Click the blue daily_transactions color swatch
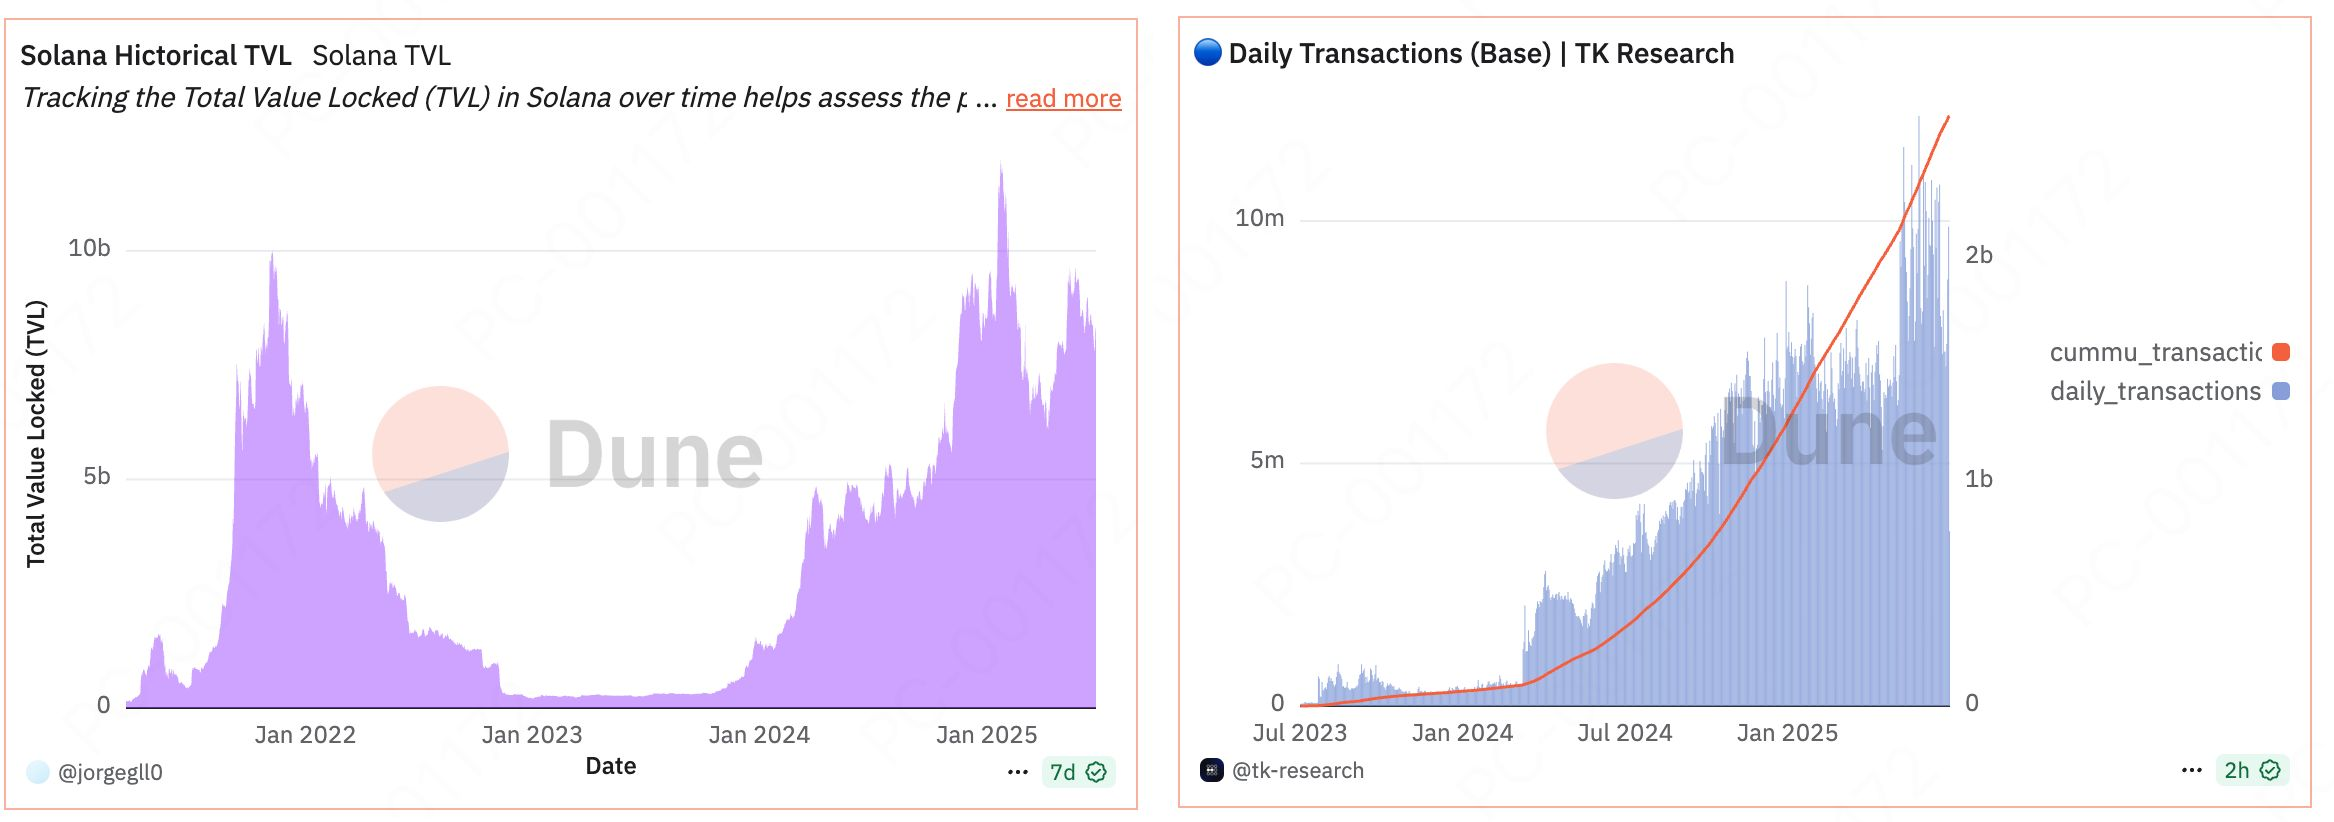2334x822 pixels. tap(2281, 391)
